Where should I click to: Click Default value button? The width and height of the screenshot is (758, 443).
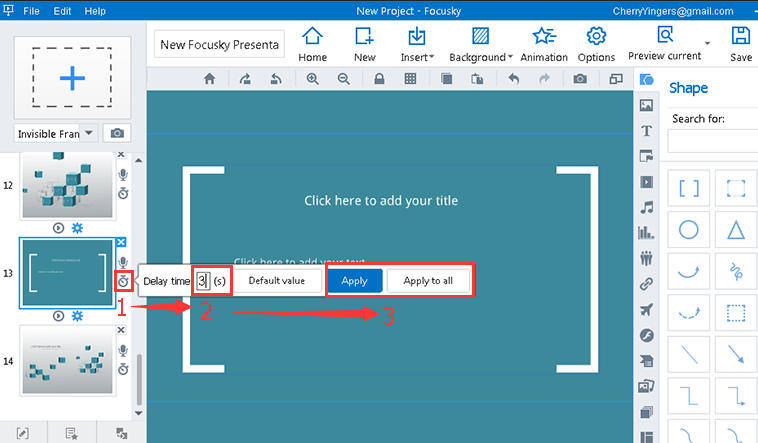coord(277,281)
